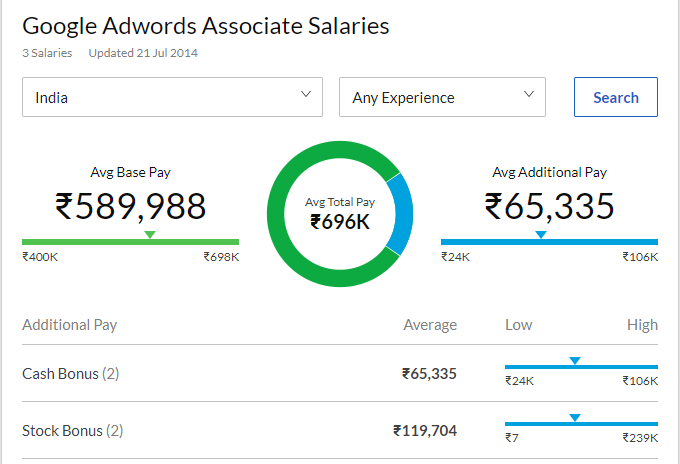Click the Stock Bonus range triangle marker

[x=575, y=417]
